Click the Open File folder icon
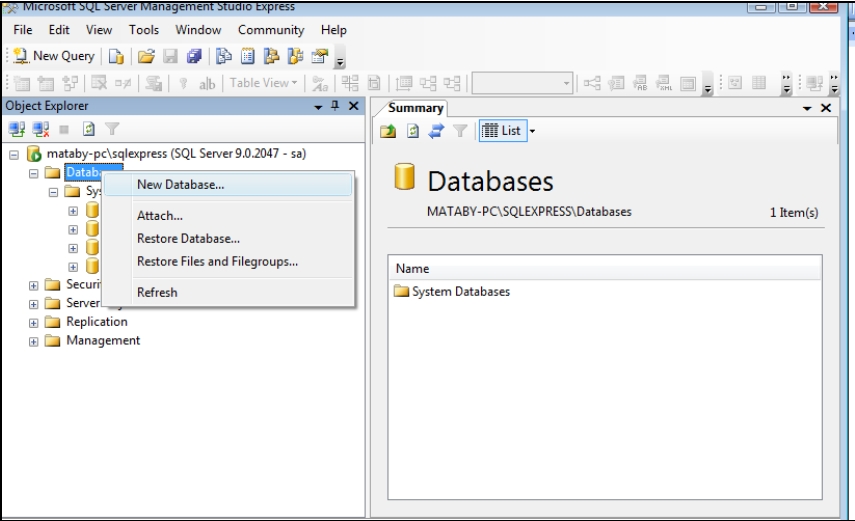 146,56
